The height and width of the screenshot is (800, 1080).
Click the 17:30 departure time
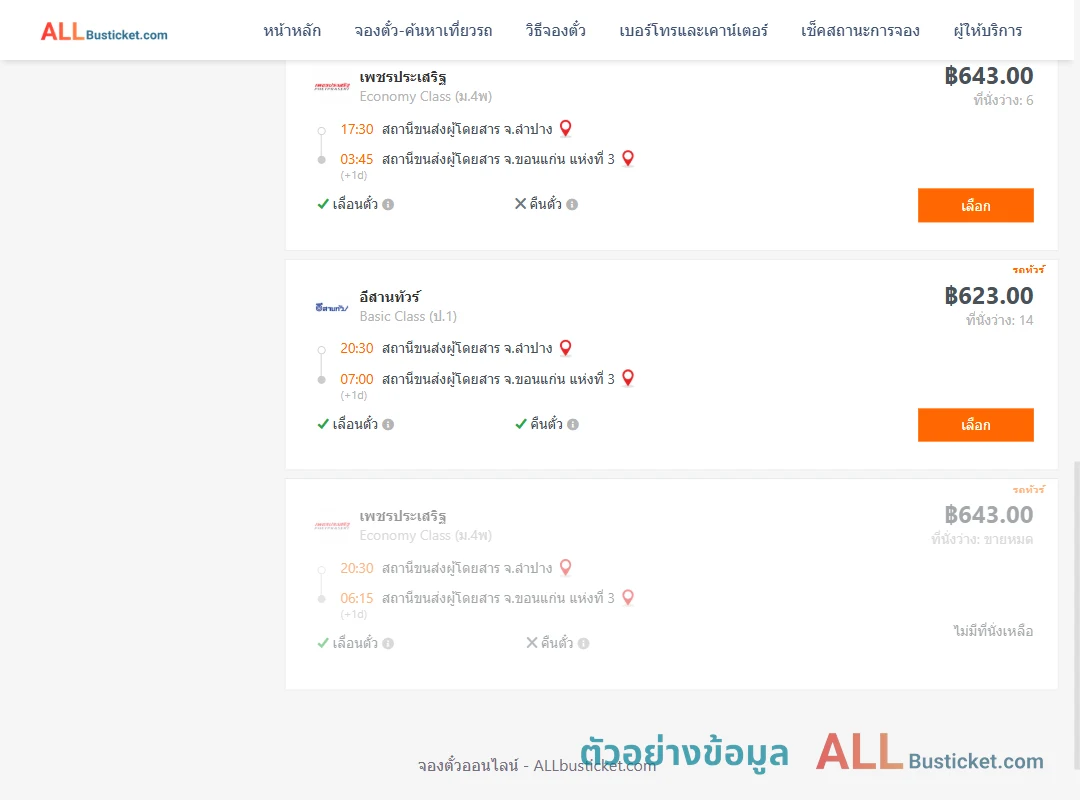[357, 129]
